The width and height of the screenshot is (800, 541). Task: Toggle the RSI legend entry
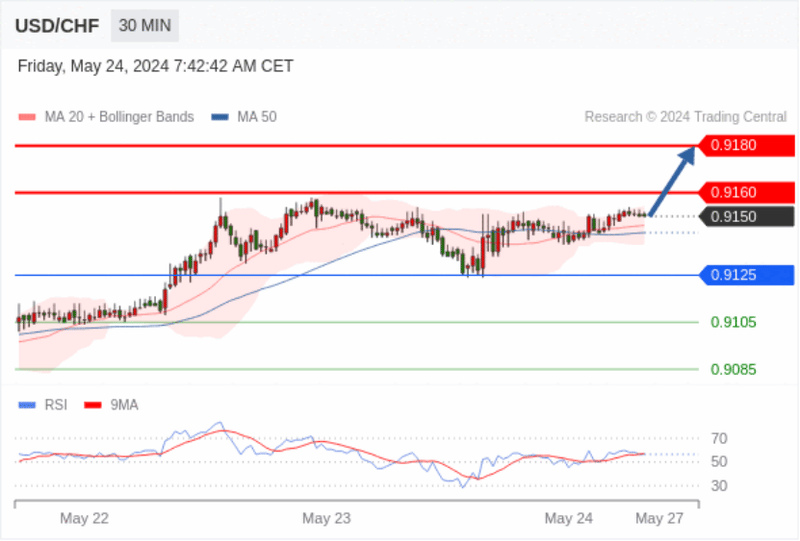click(x=43, y=405)
